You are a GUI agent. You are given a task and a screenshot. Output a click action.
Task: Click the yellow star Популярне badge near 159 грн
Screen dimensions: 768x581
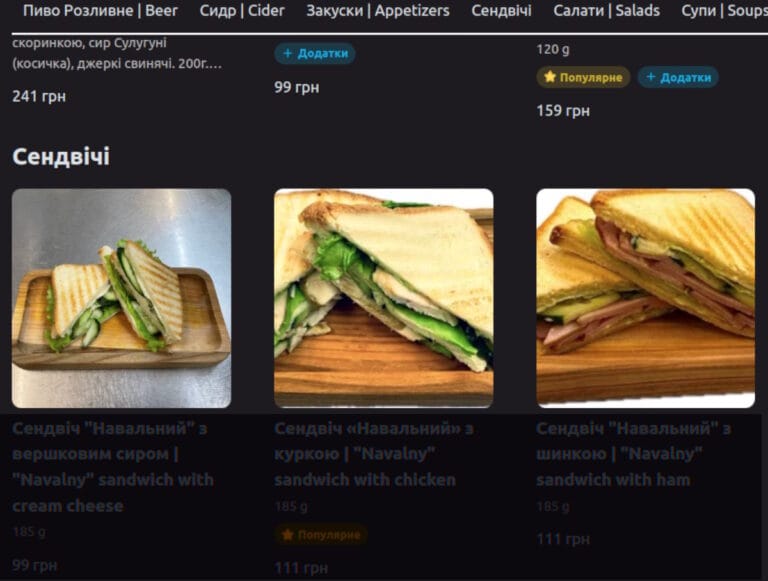pos(583,77)
